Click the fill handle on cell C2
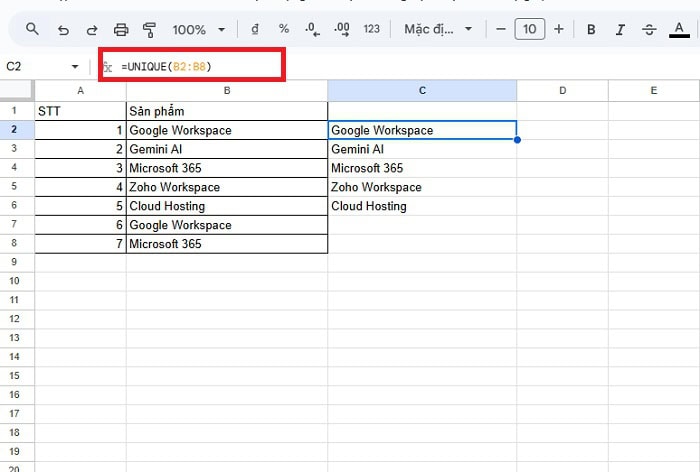The width and height of the screenshot is (700, 472). [517, 140]
